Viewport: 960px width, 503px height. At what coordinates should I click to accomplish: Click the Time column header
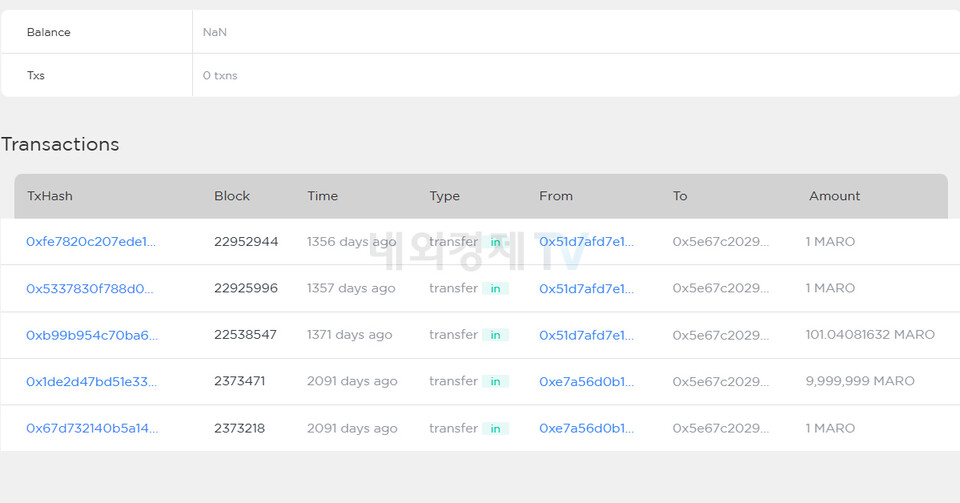322,196
